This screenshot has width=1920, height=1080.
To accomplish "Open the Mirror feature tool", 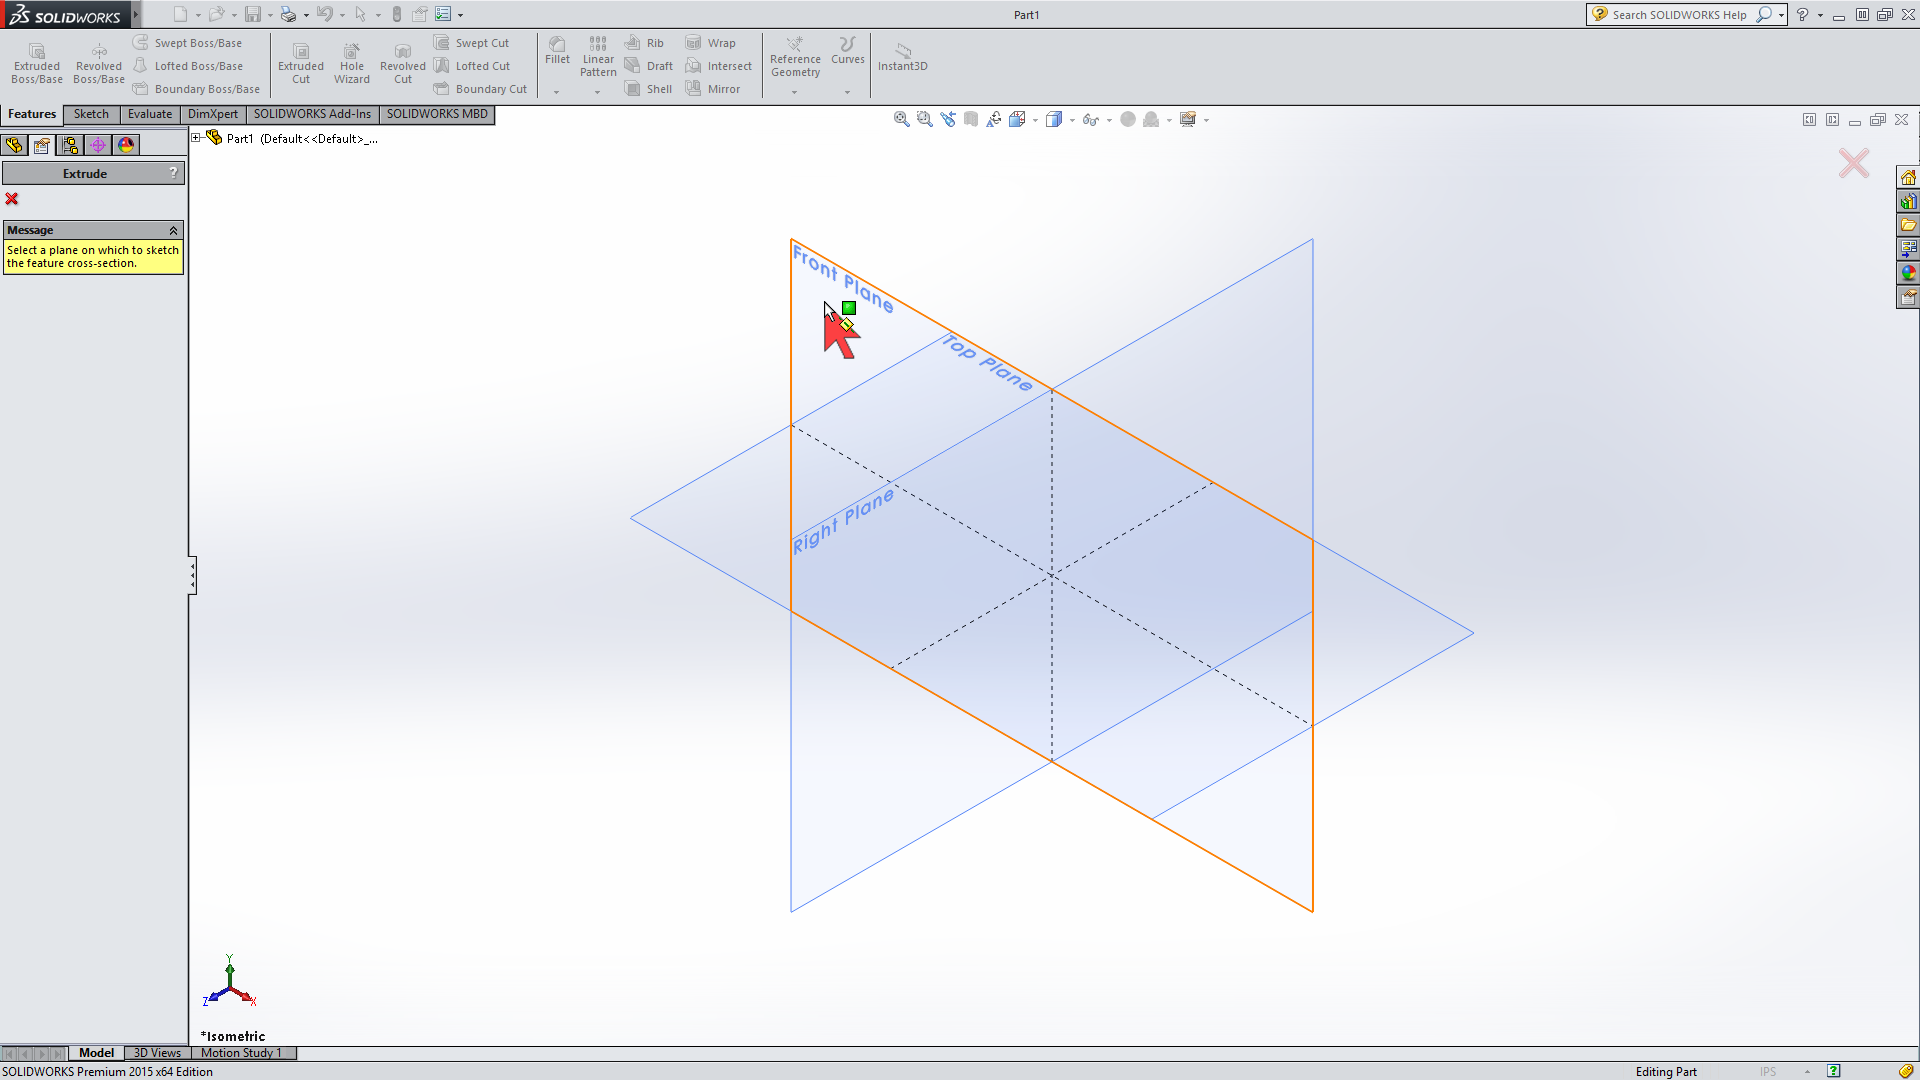I will 715,88.
